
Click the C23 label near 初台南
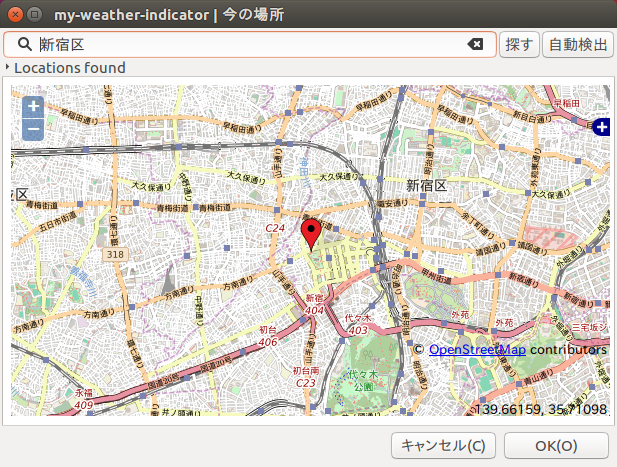(306, 383)
